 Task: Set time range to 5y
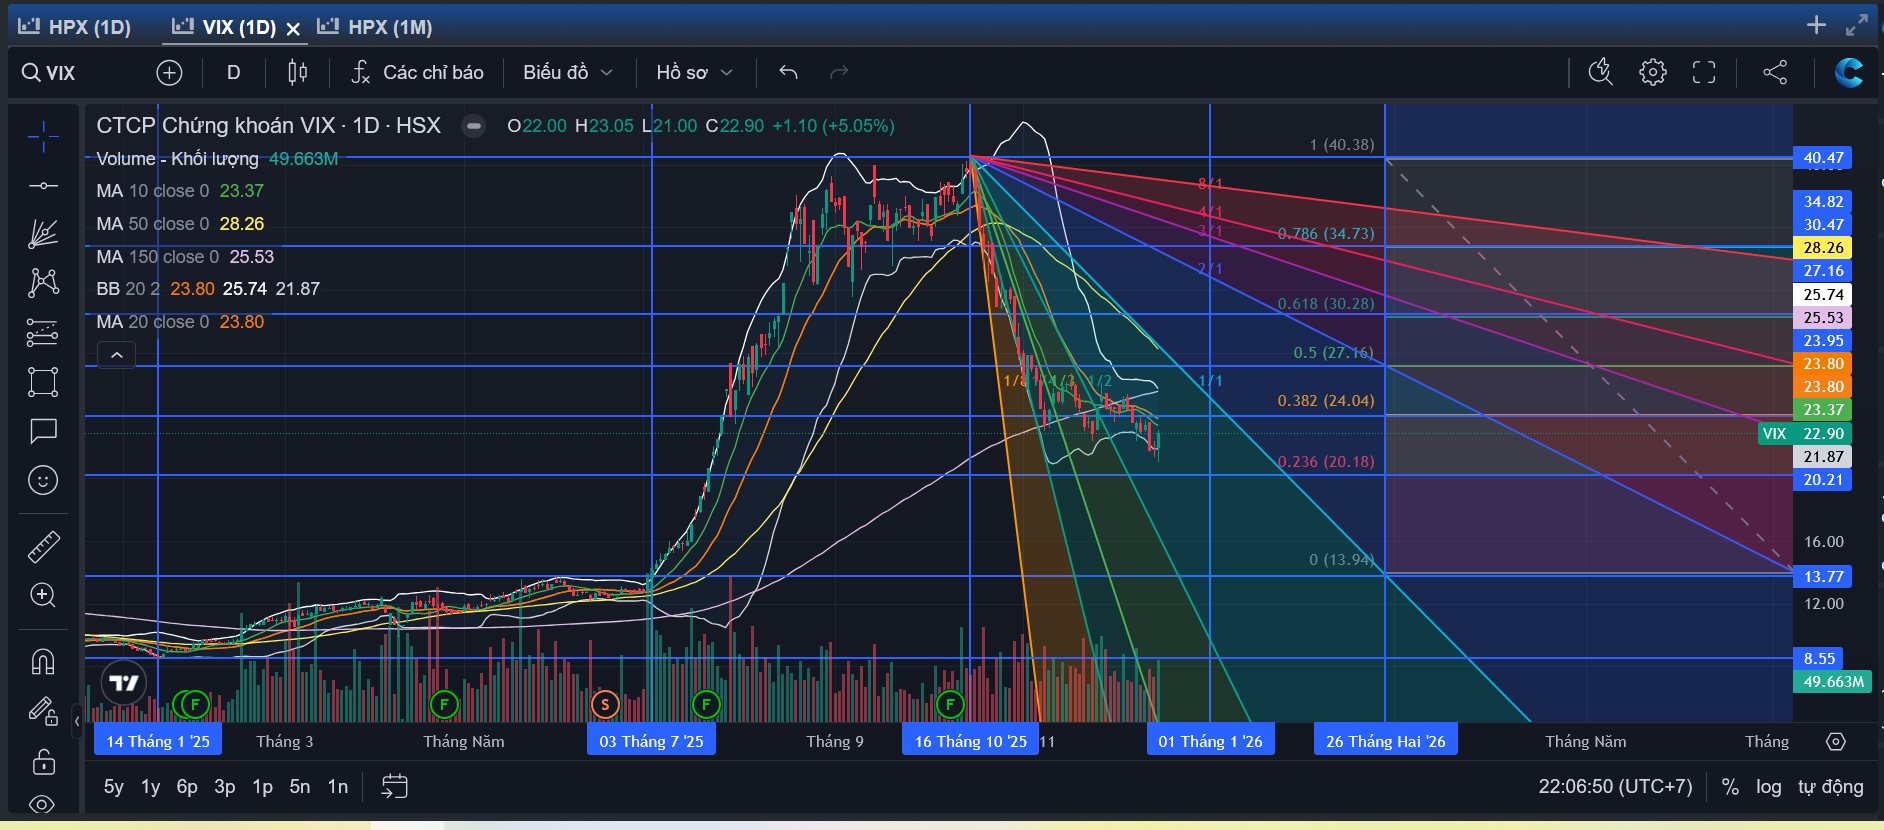[x=114, y=787]
